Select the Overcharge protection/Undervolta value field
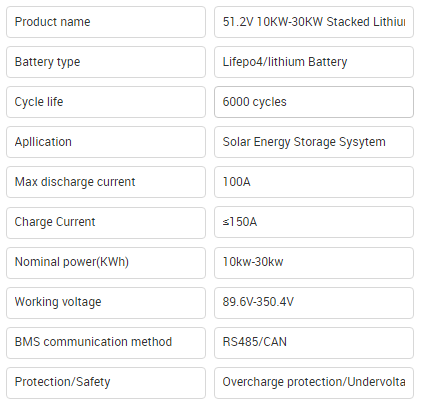421x400 pixels. [314, 383]
